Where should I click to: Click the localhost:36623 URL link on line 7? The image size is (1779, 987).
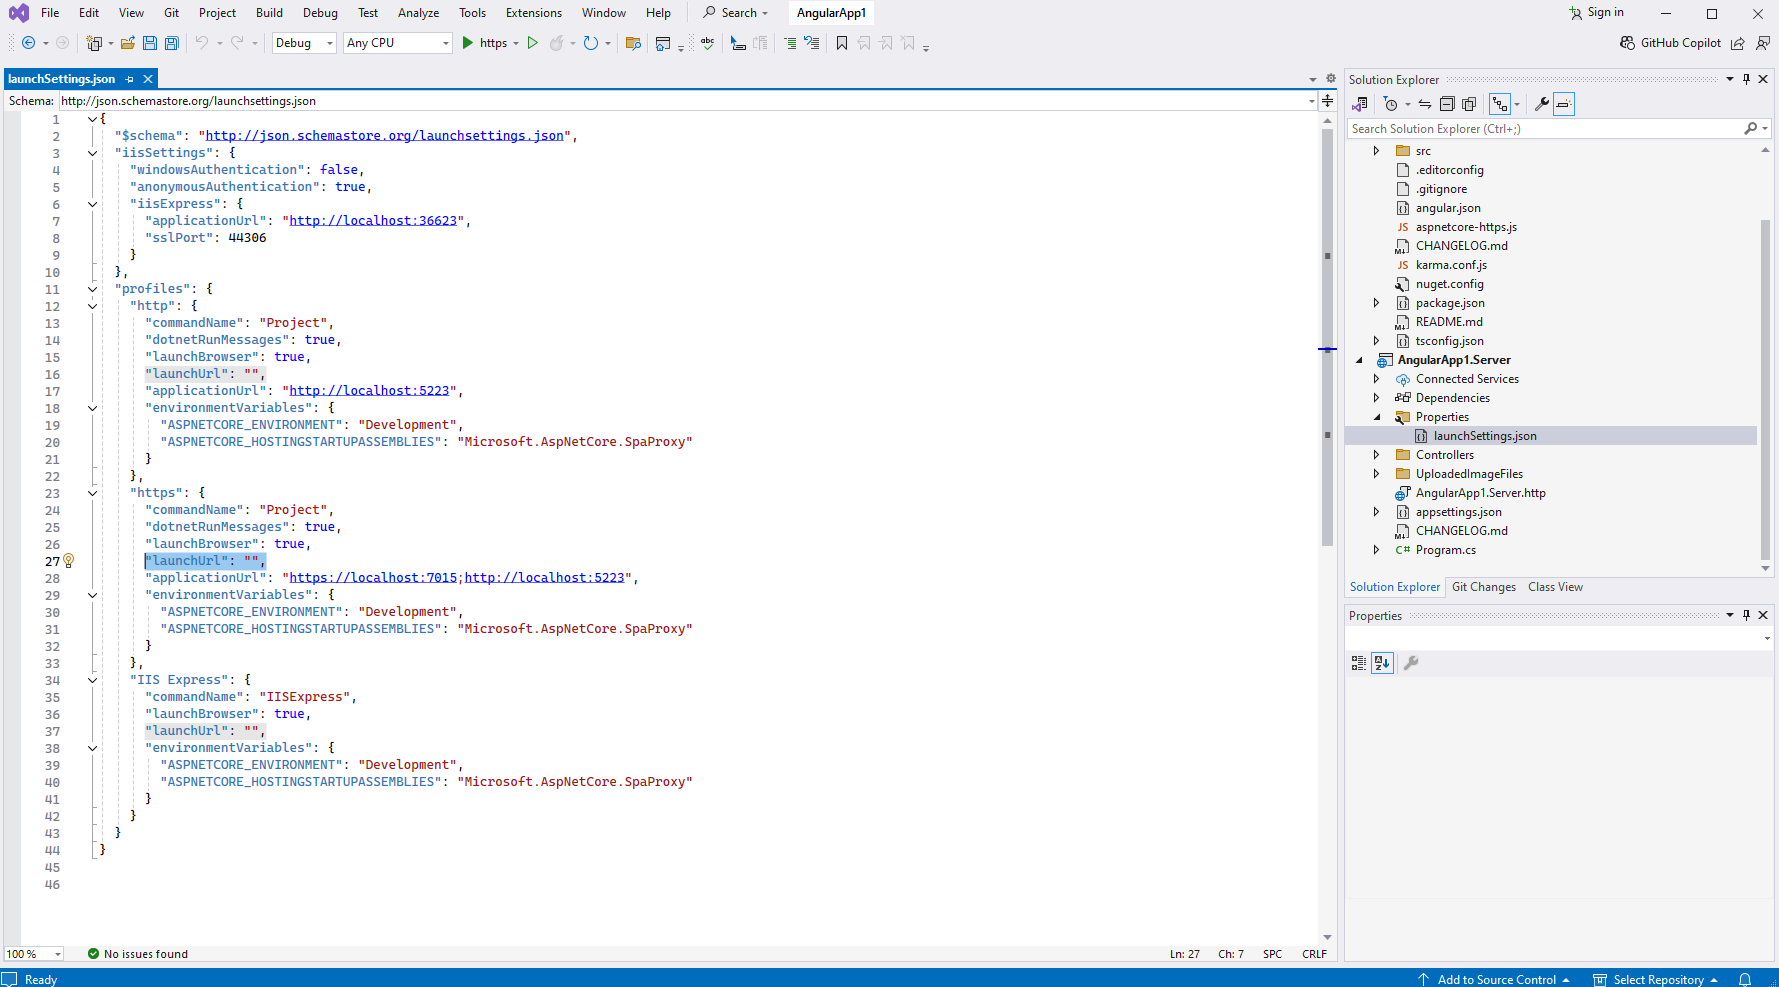tap(373, 221)
